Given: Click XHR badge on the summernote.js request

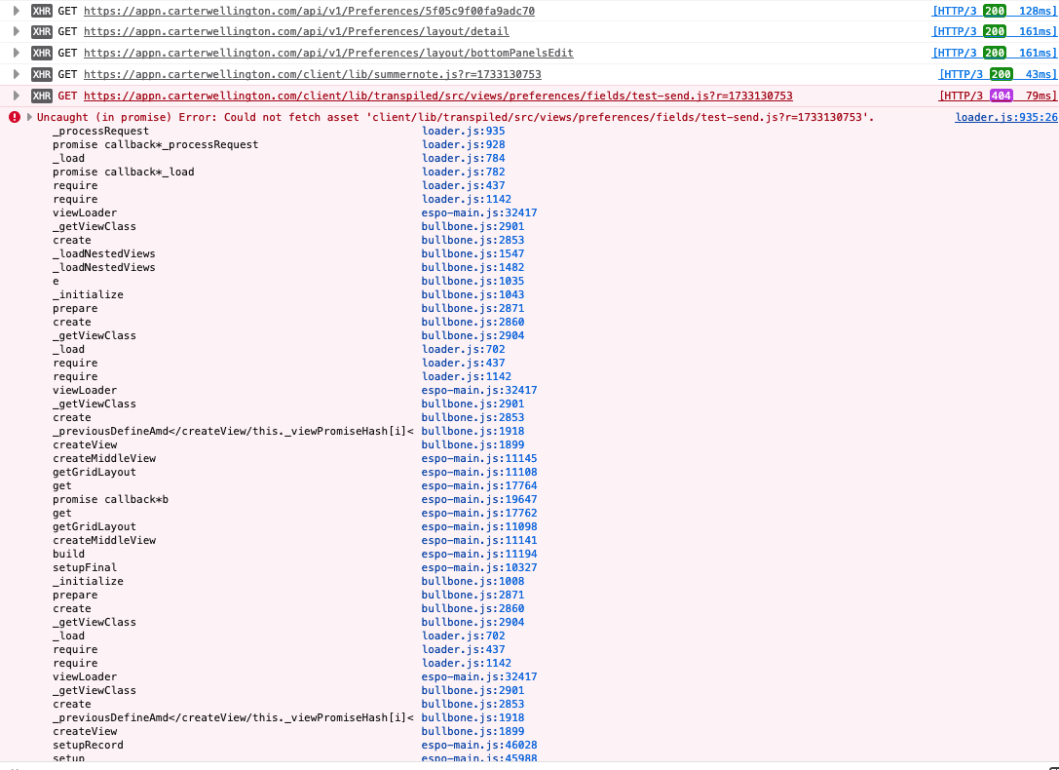Looking at the screenshot, I should tap(41, 74).
